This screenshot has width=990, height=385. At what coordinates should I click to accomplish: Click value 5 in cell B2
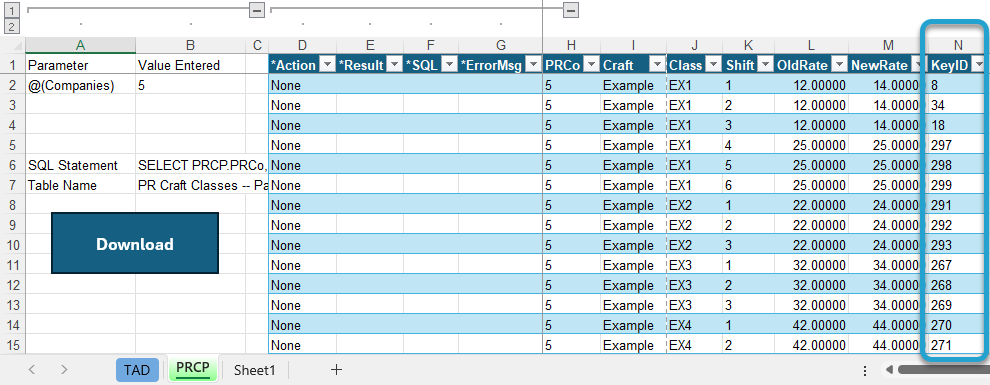point(191,86)
